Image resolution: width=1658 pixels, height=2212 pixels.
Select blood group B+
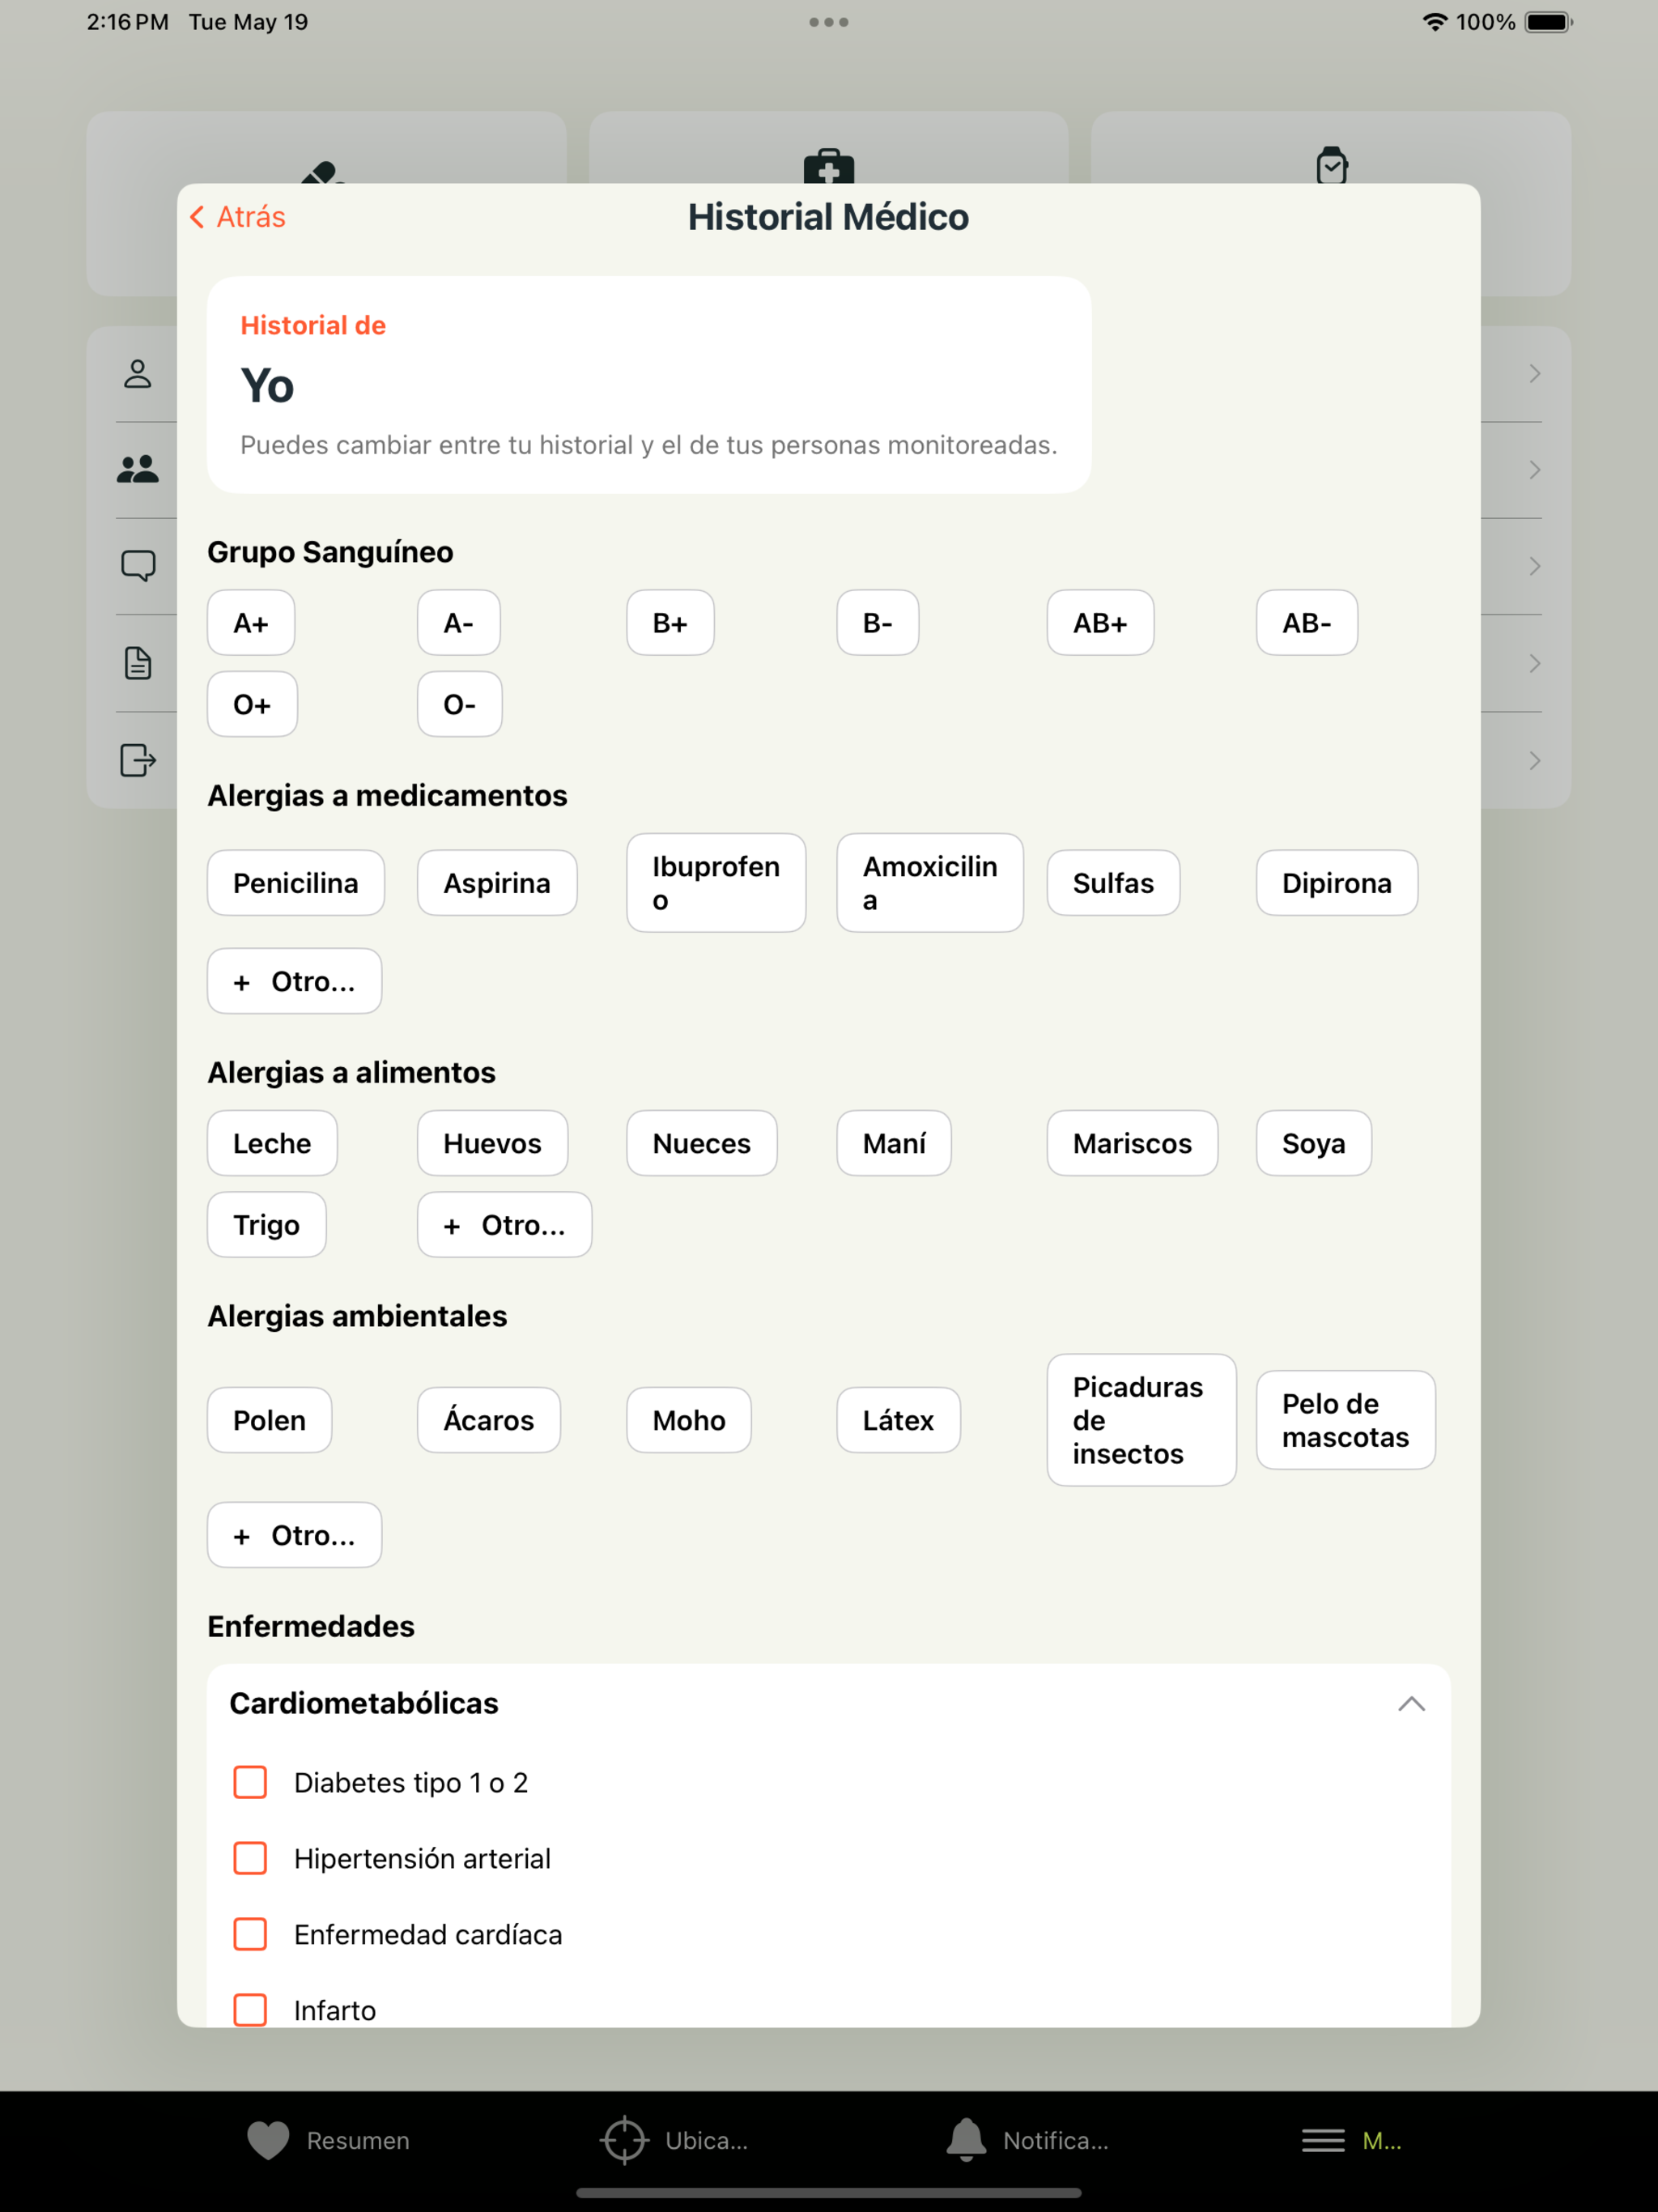tap(670, 623)
